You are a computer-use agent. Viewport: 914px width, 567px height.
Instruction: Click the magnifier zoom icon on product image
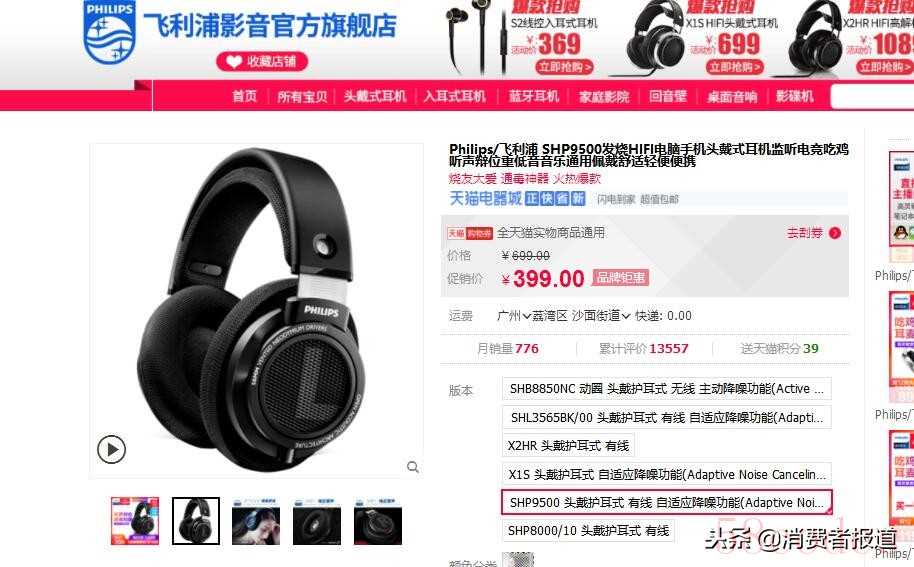pyautogui.click(x=413, y=467)
